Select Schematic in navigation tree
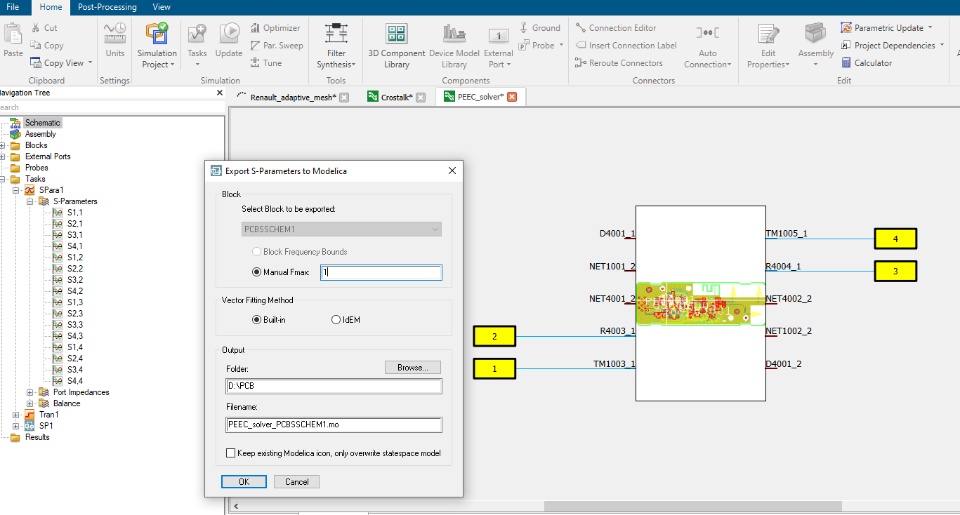Image resolution: width=960 pixels, height=515 pixels. click(x=42, y=122)
